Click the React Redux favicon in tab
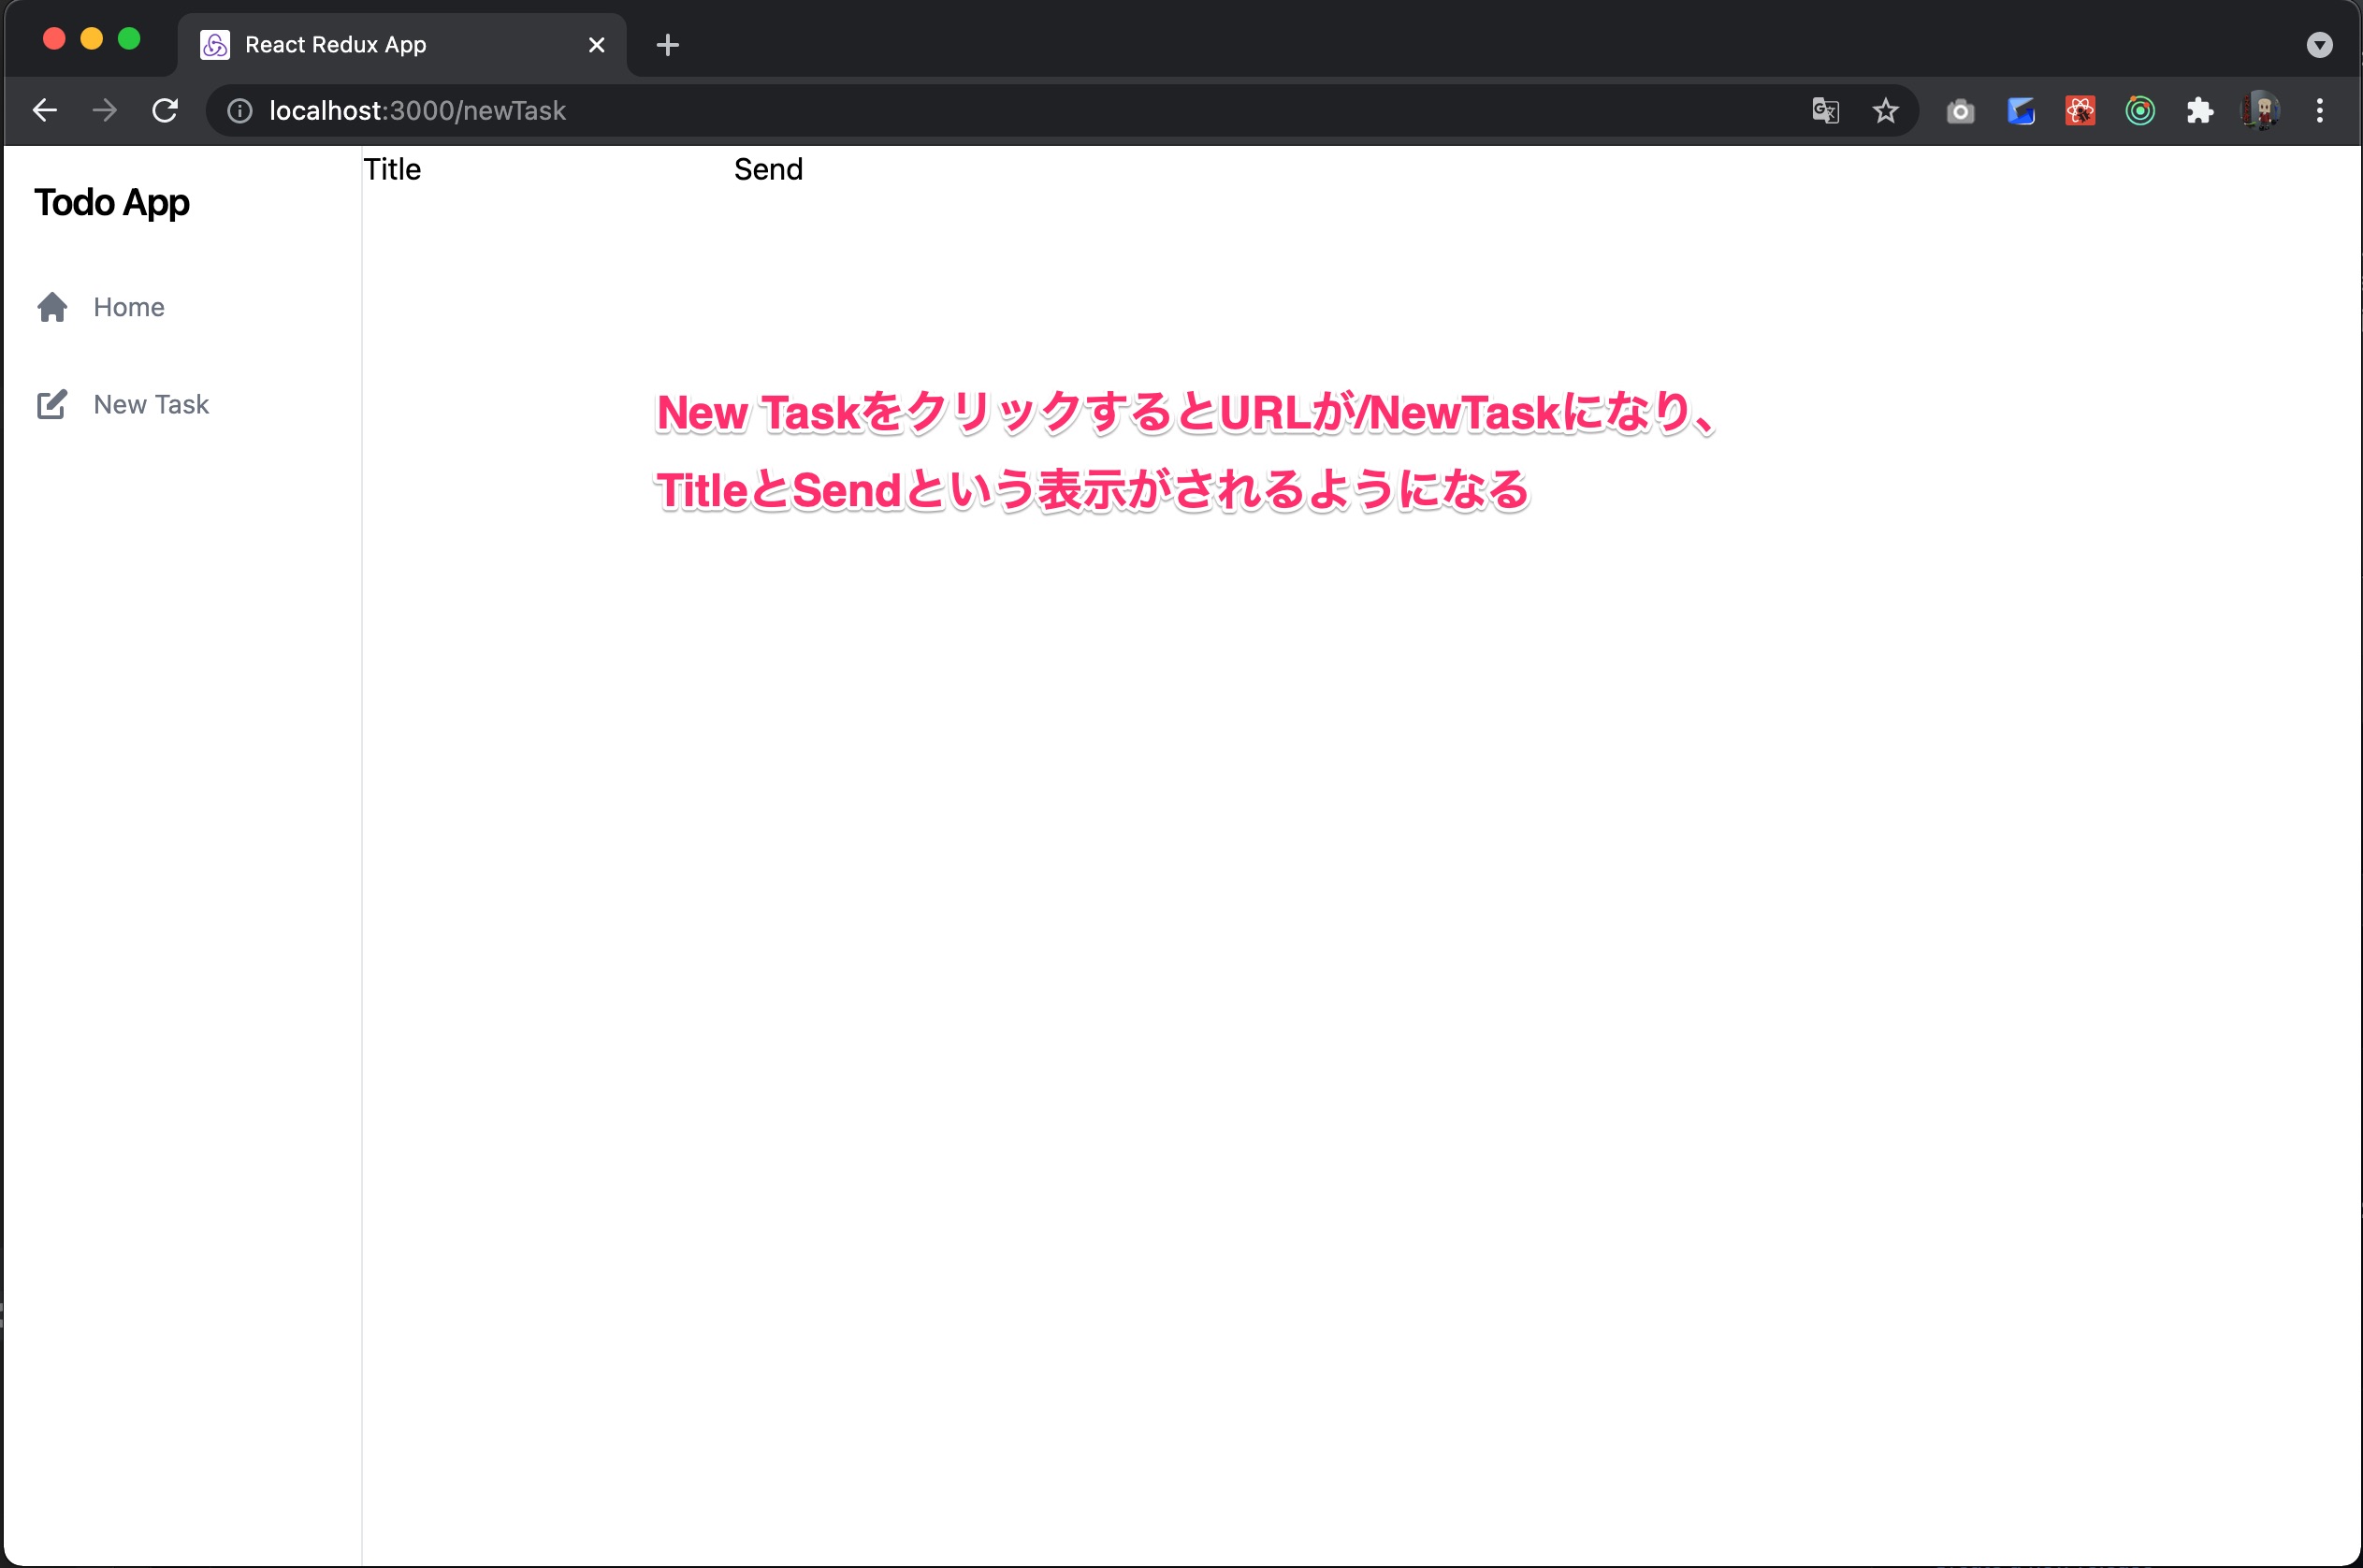This screenshot has height=1568, width=2363. [x=215, y=45]
